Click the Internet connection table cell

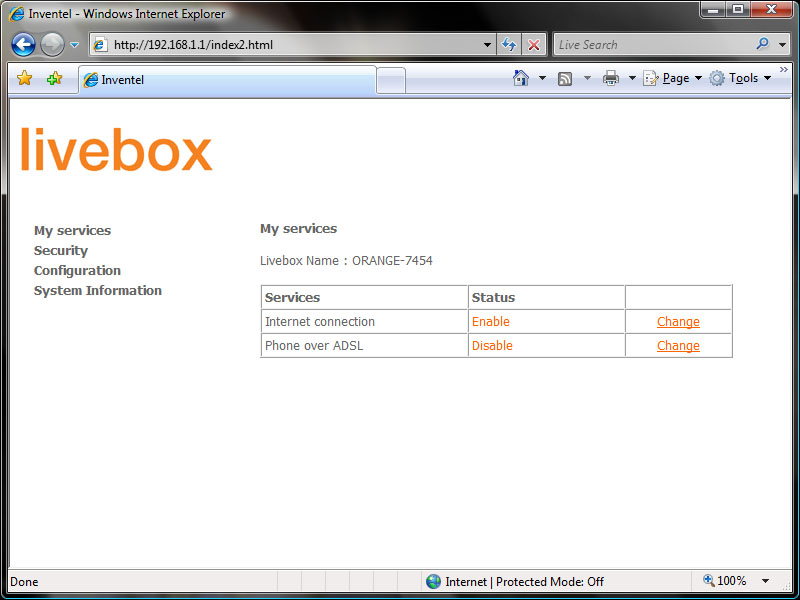click(364, 321)
